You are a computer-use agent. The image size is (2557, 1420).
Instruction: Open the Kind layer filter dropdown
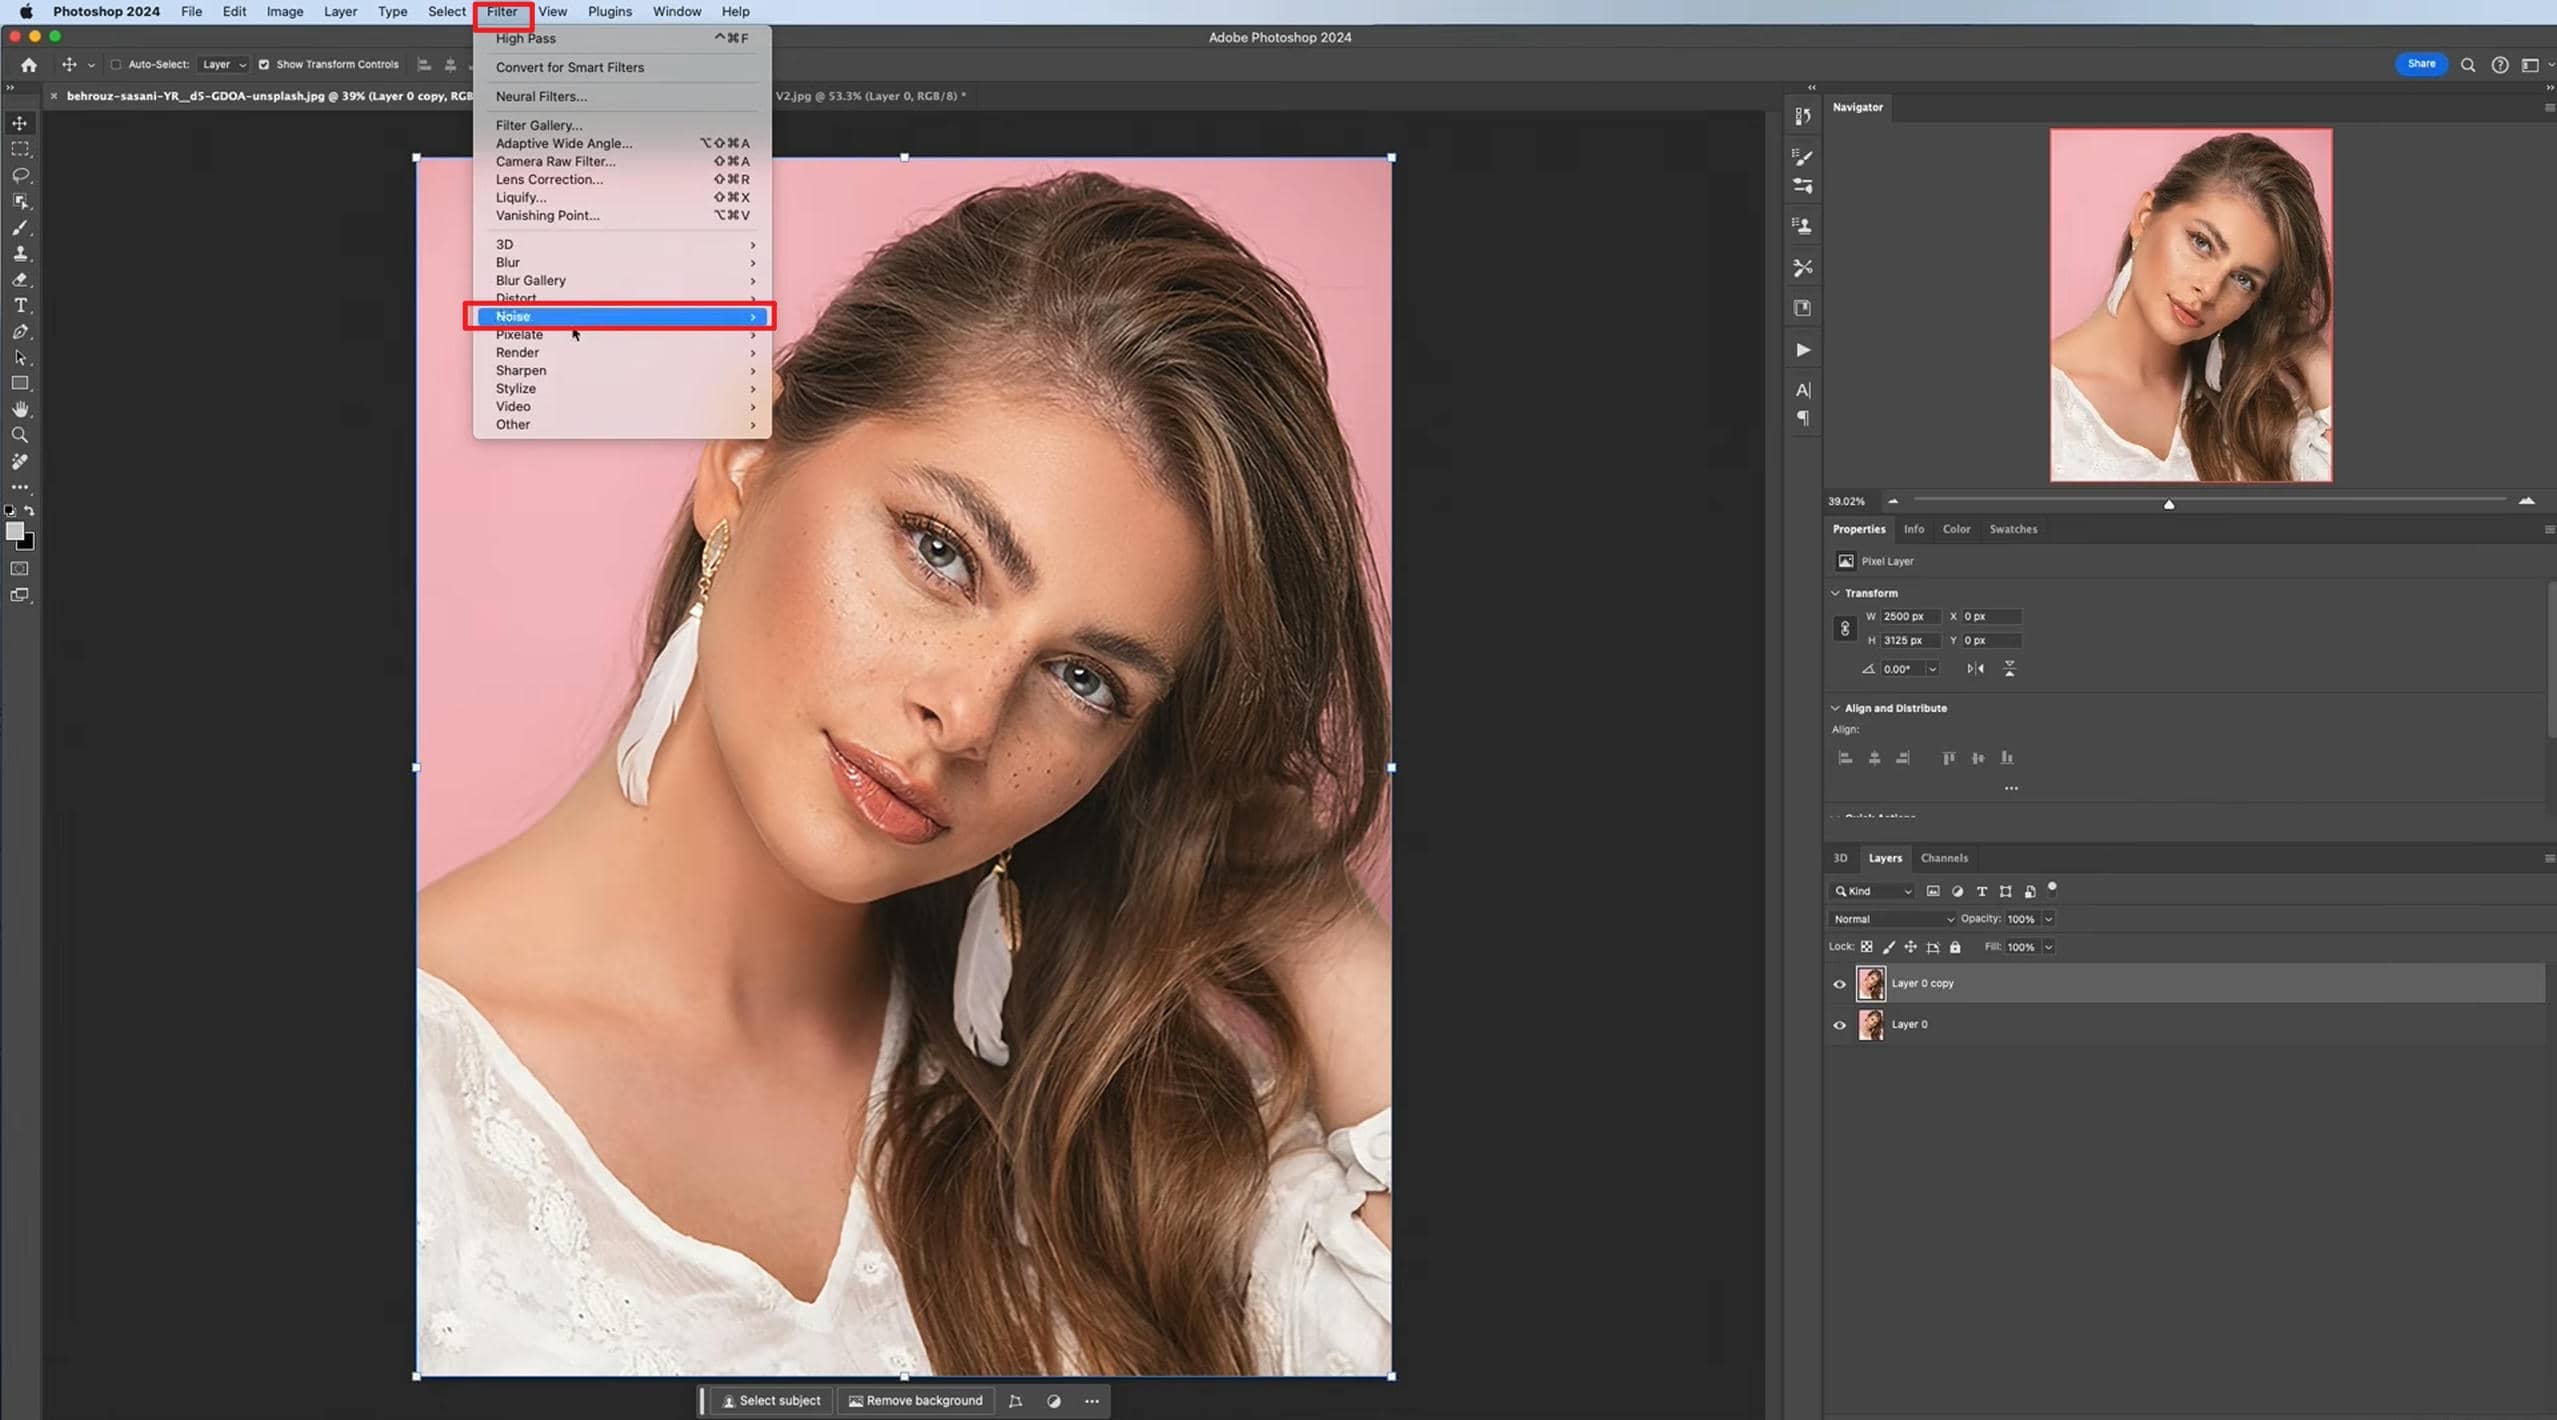coord(1873,891)
